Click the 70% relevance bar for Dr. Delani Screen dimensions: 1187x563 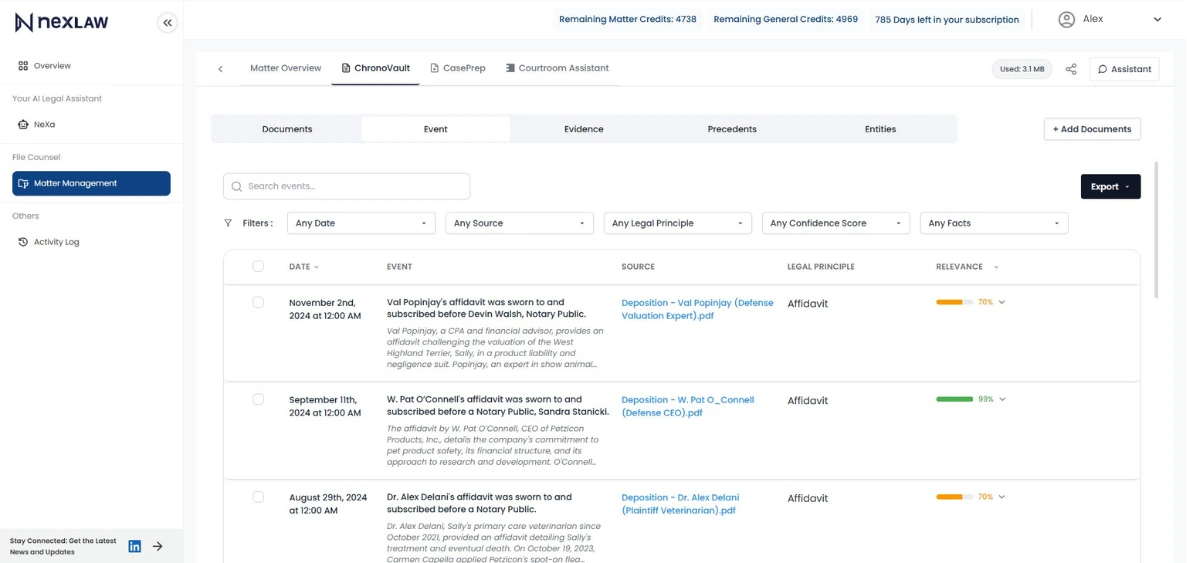click(x=955, y=497)
